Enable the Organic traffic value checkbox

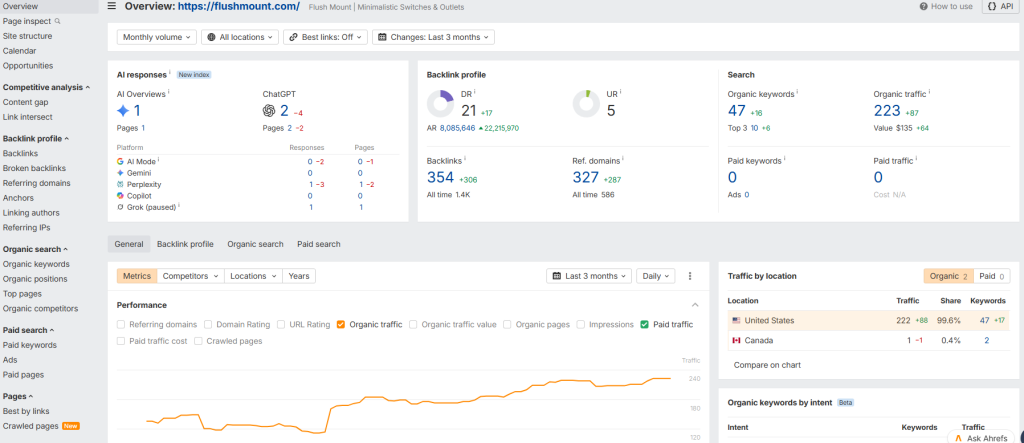click(413, 324)
